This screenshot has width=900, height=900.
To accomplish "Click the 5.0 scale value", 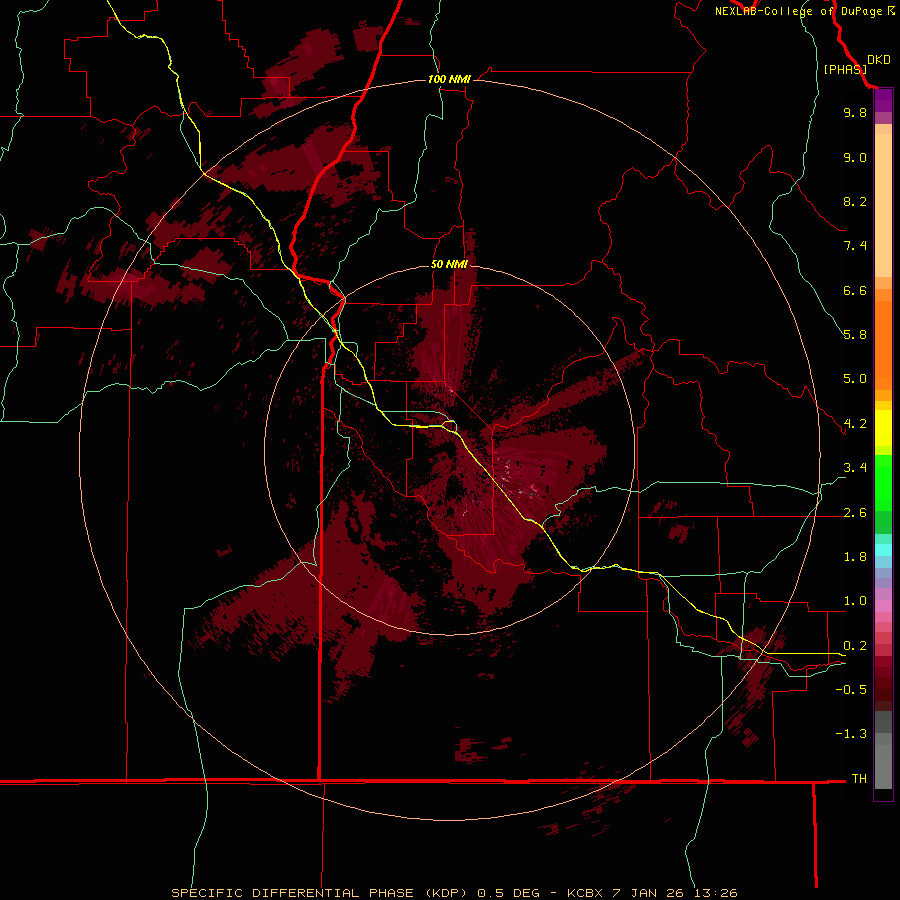I will [x=855, y=379].
